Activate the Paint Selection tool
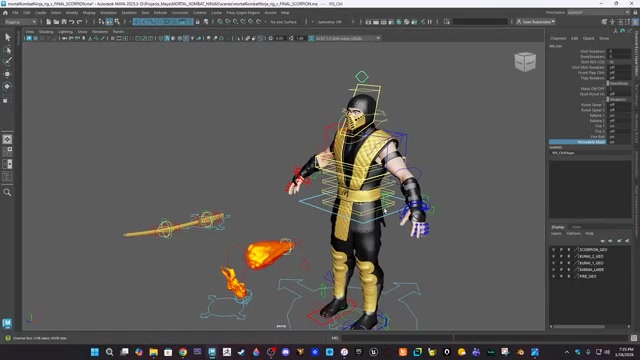 pyautogui.click(x=7, y=62)
